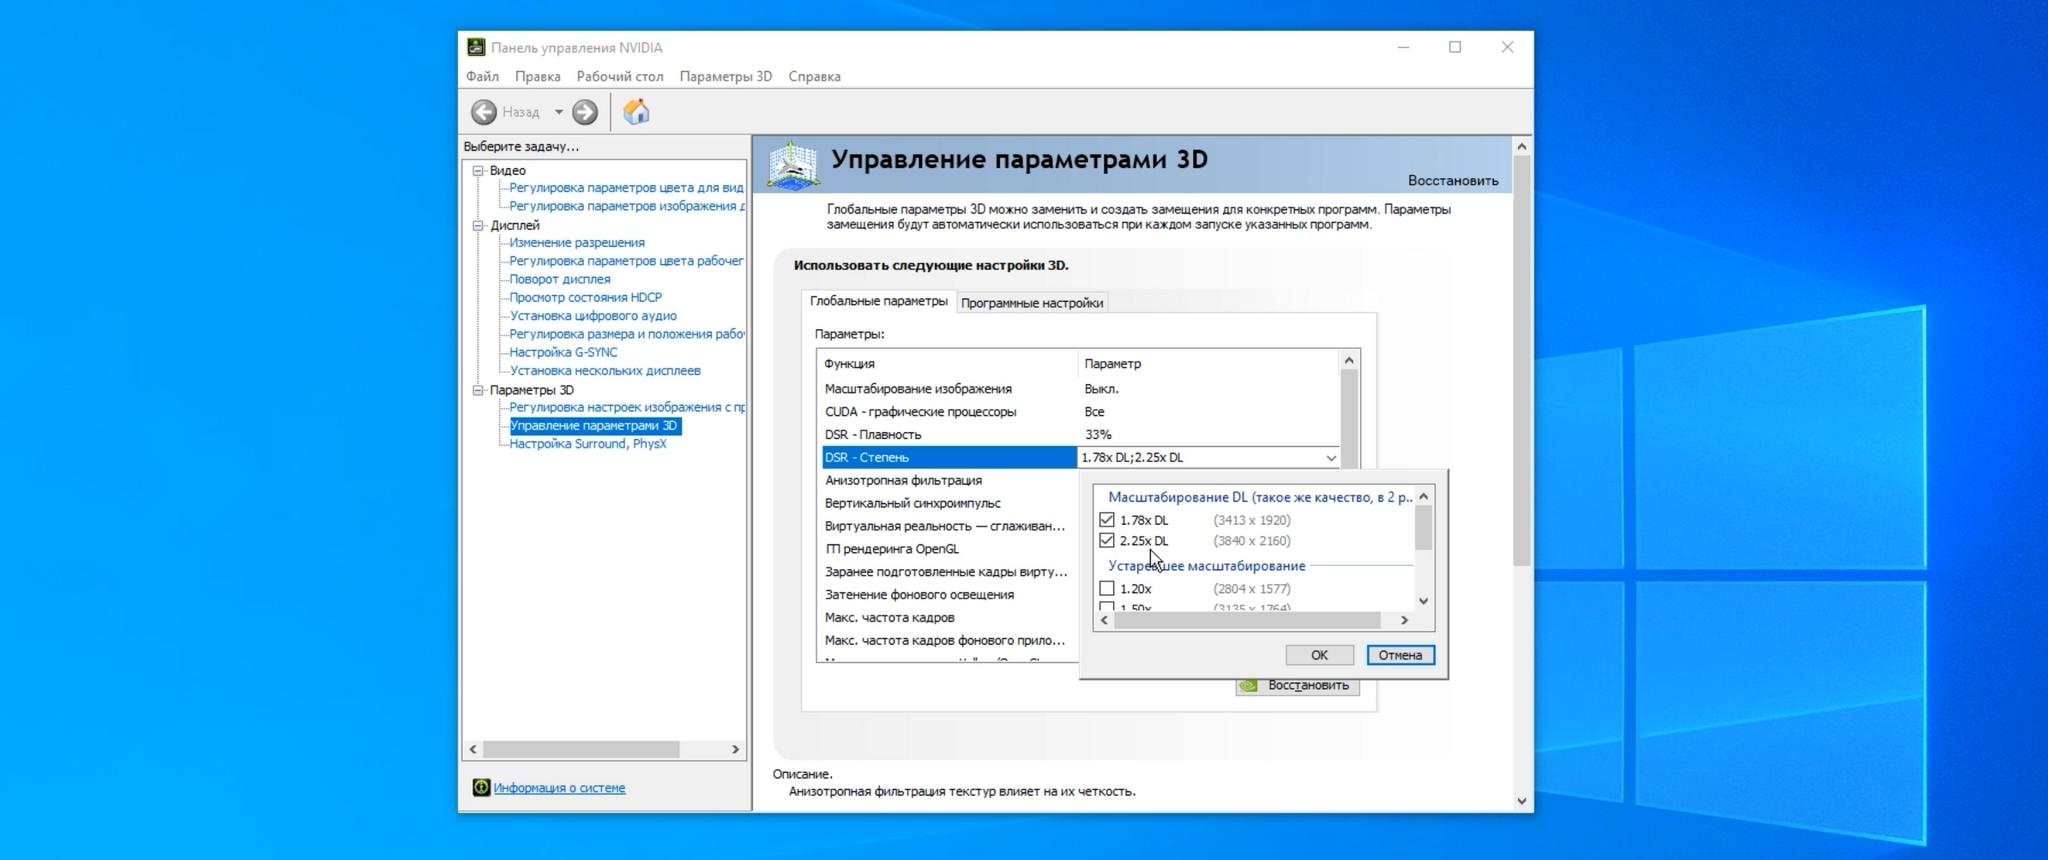Click the NVIDIA icon in title bar
Screen dimensions: 2048x860
pyautogui.click(x=476, y=47)
